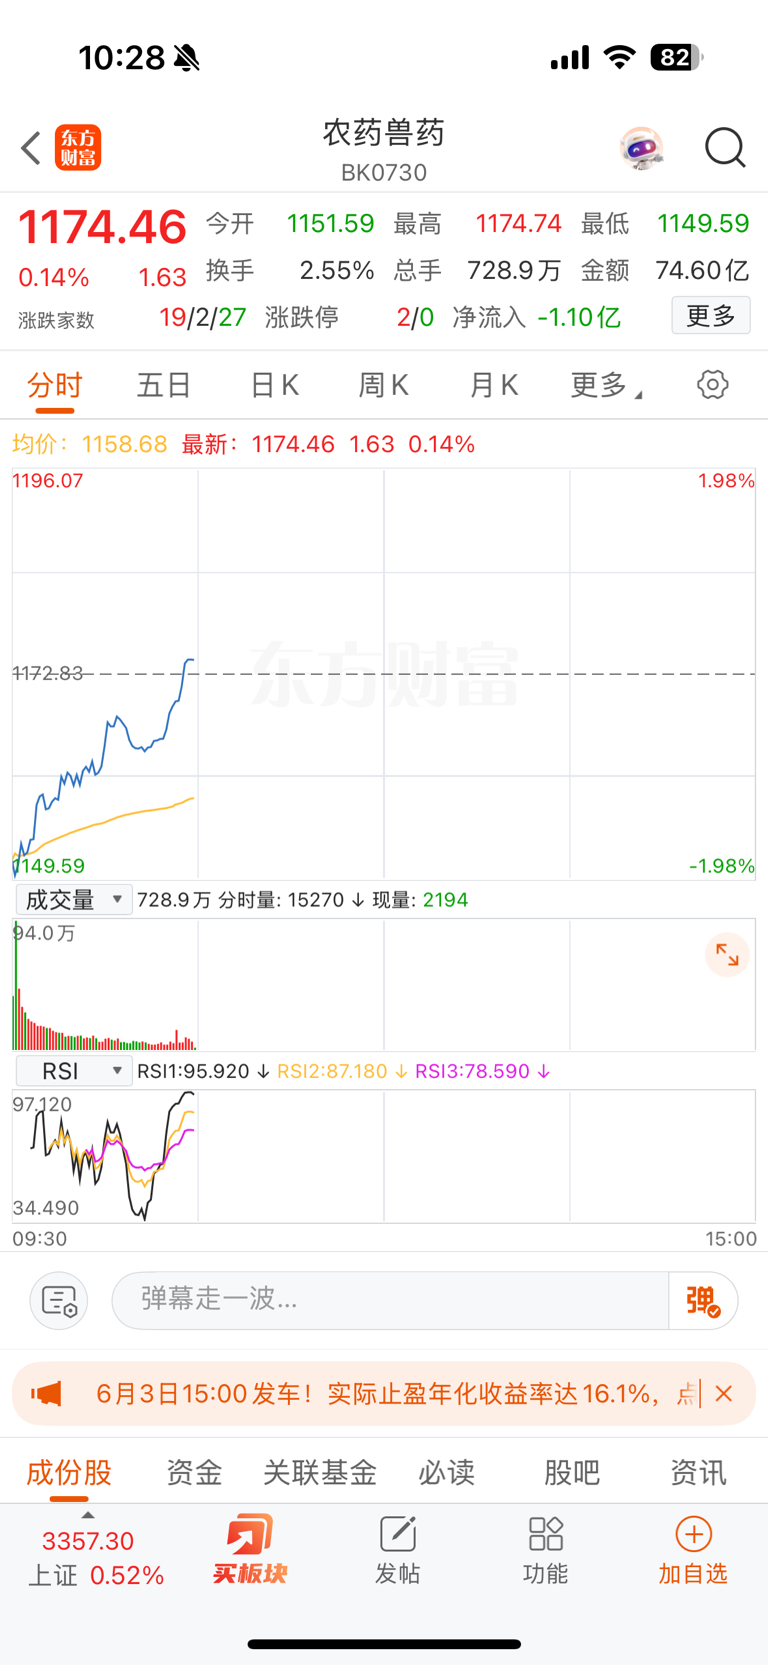Toggle danmaku with the 弹 button
Screen dimensions: 769x1665
(x=703, y=1301)
